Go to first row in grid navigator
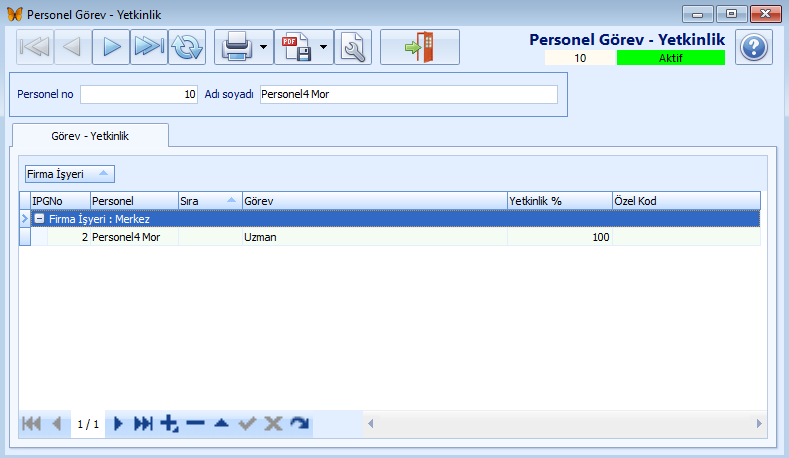Viewport: 789px width, 458px height. (31, 424)
